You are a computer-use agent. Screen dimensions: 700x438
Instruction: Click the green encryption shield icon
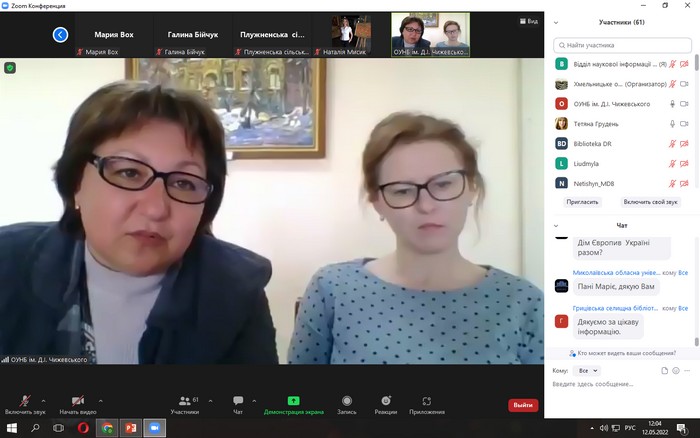point(10,68)
